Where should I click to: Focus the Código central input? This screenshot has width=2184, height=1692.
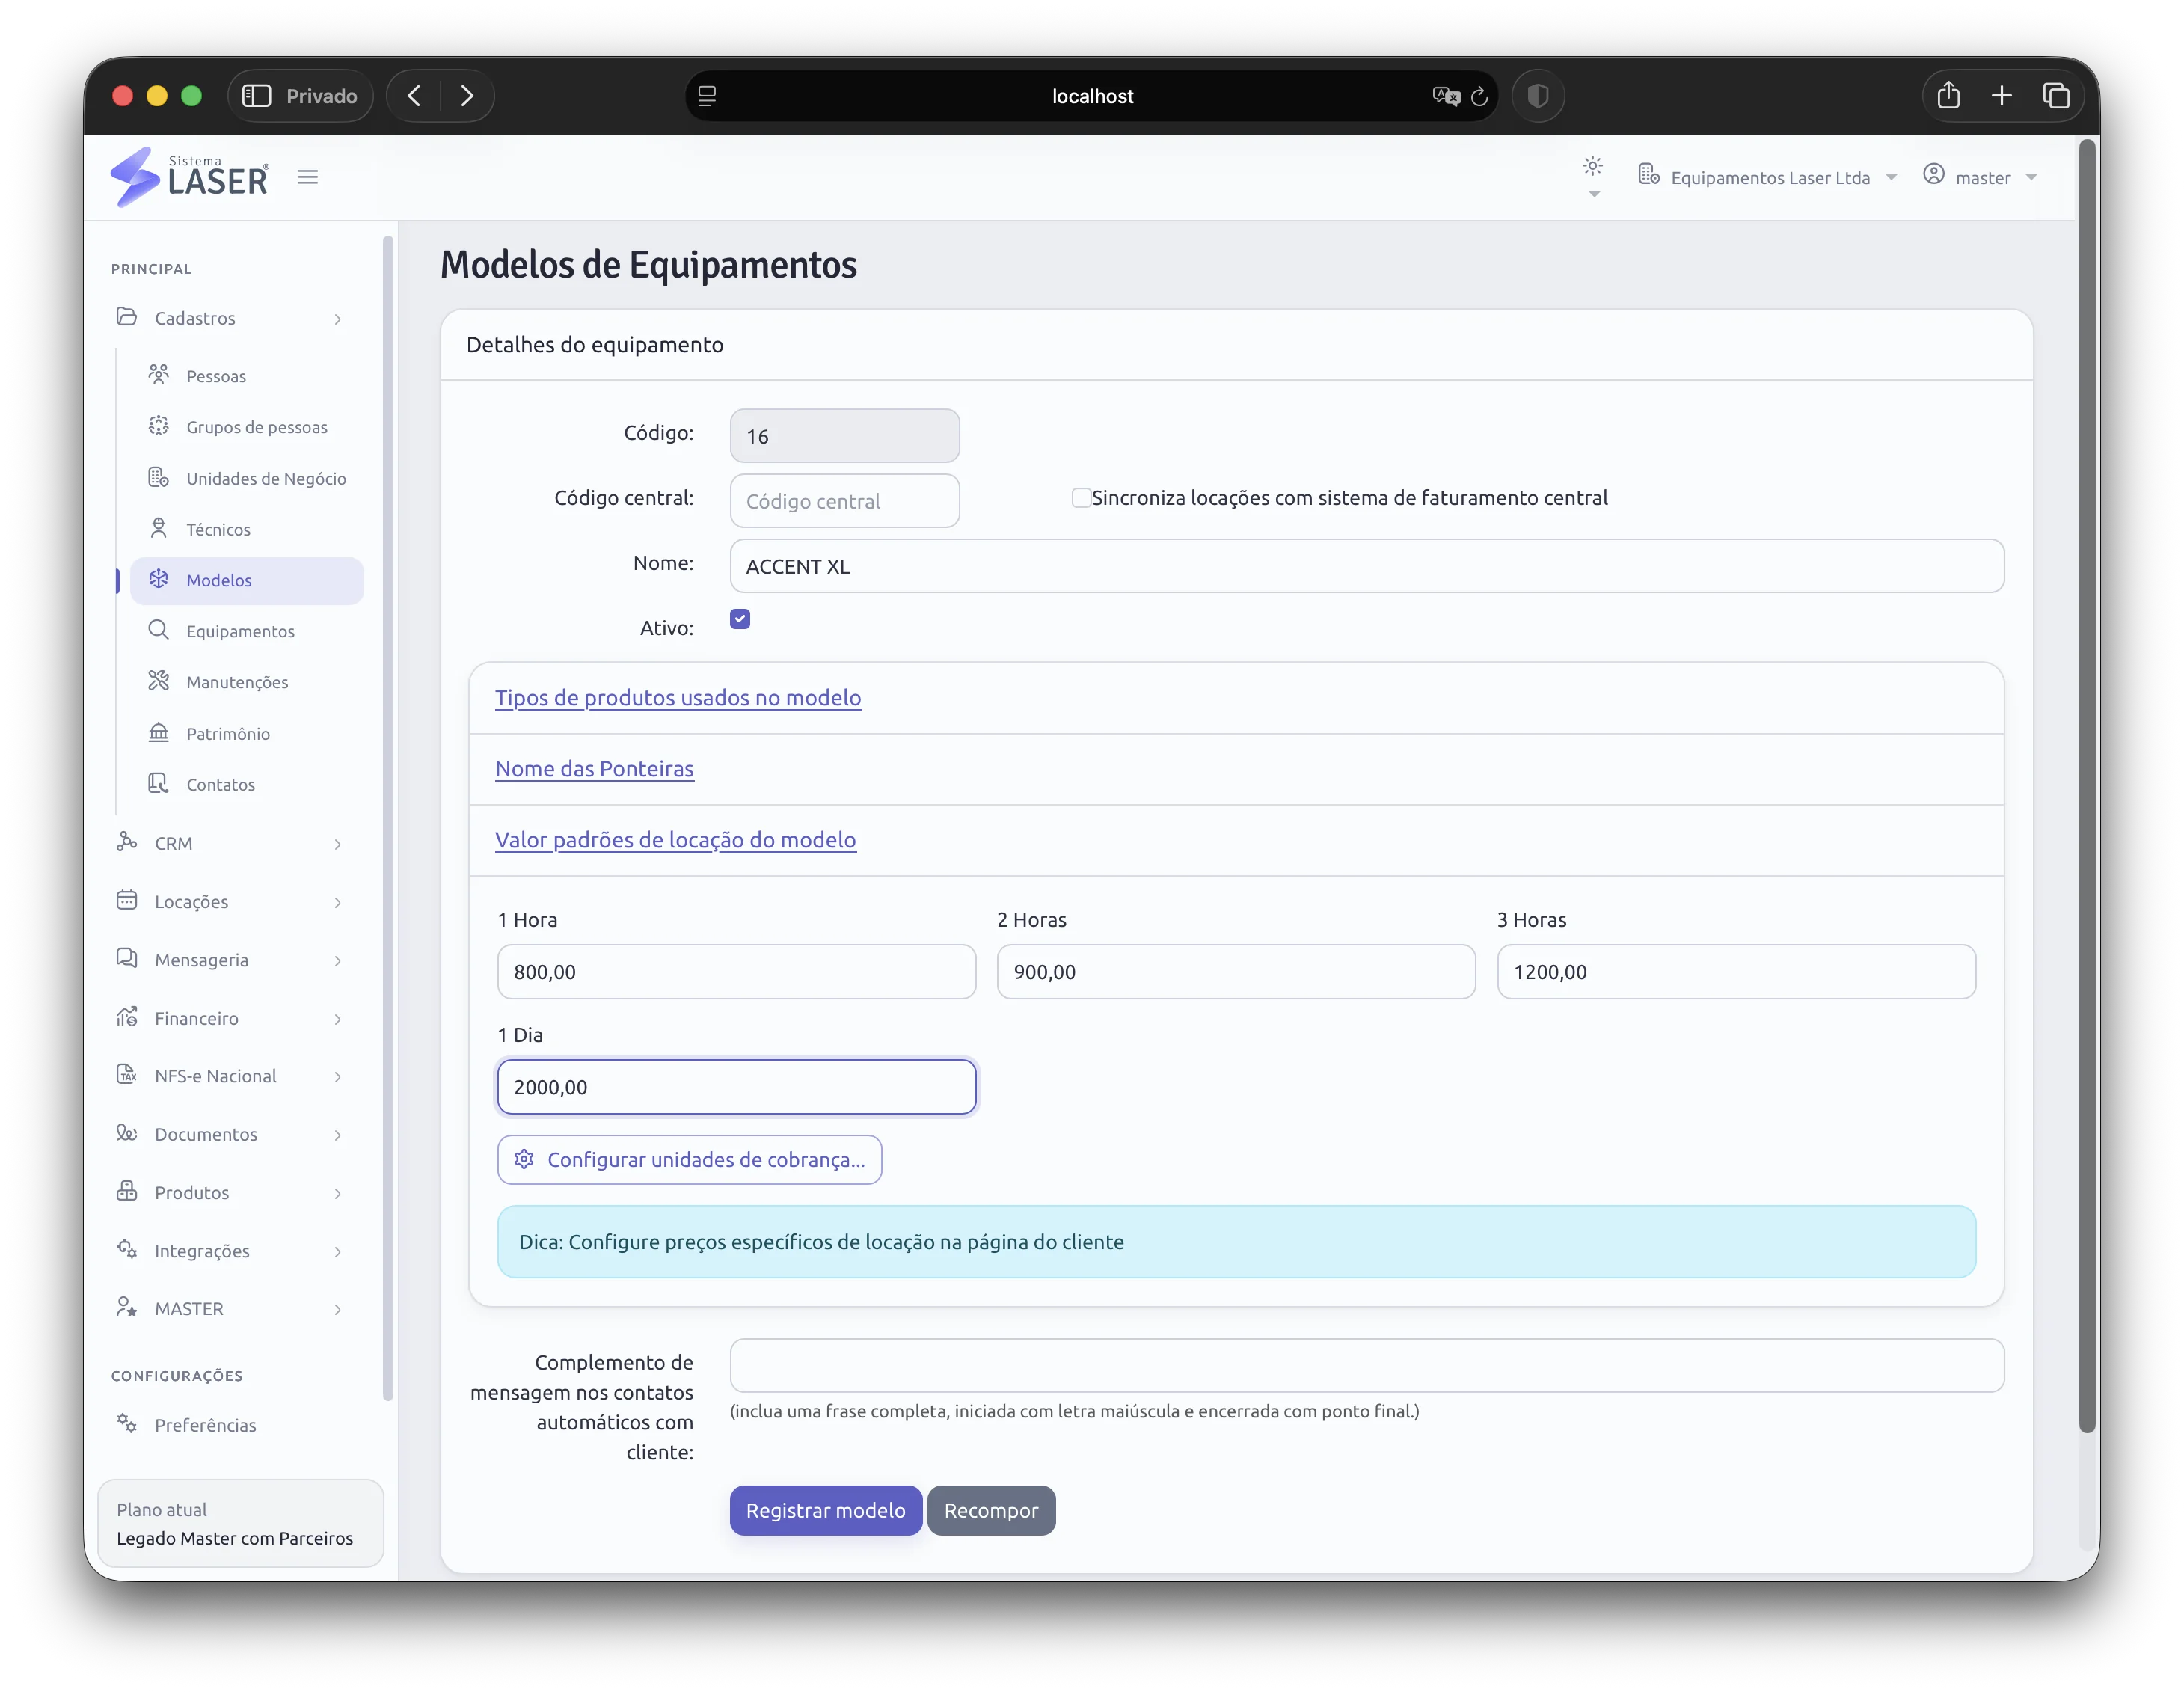click(845, 501)
